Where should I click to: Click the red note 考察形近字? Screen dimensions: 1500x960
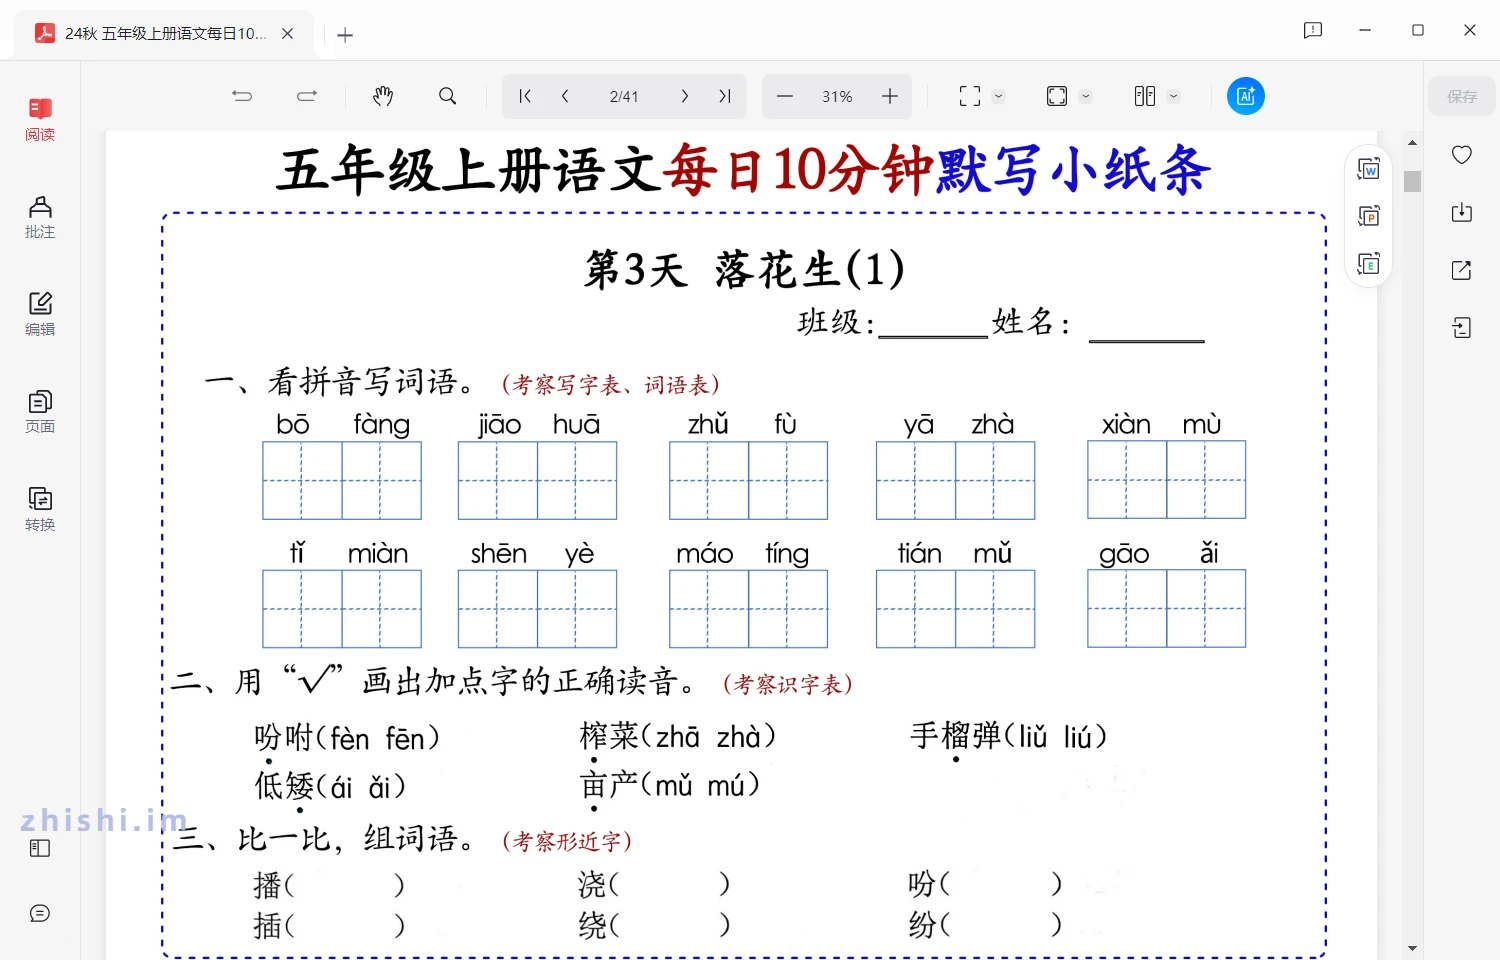[567, 842]
